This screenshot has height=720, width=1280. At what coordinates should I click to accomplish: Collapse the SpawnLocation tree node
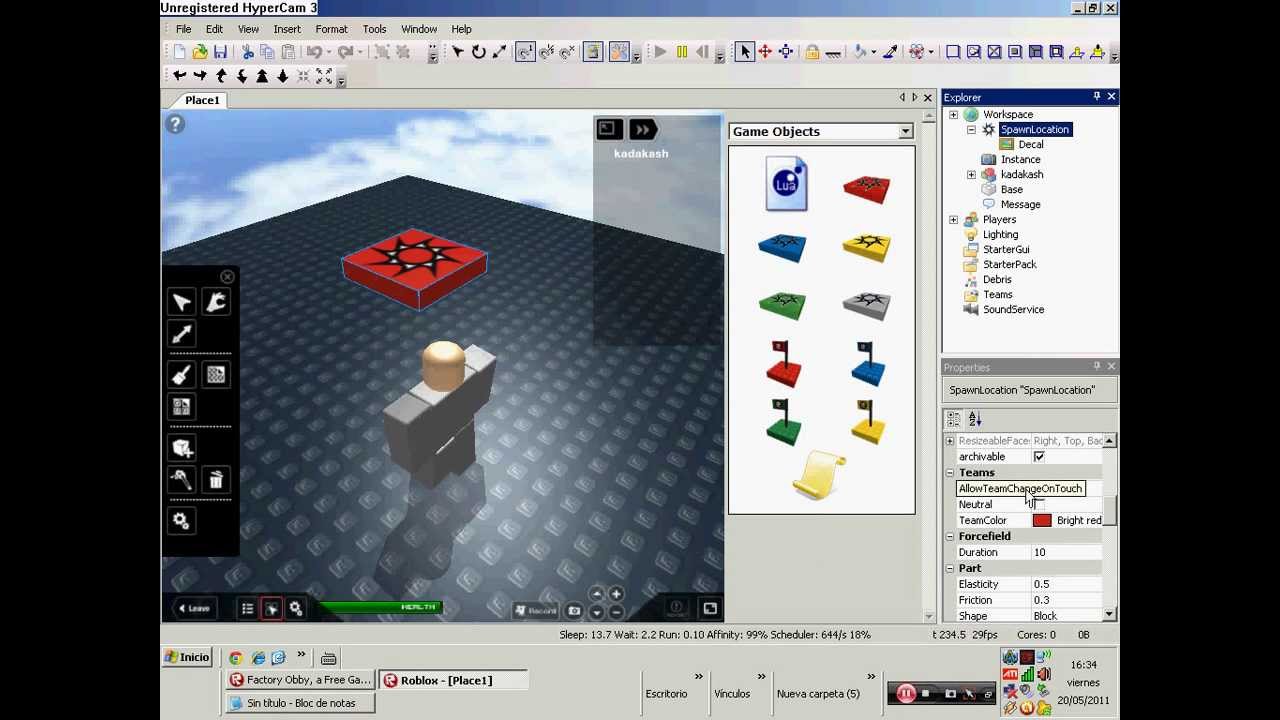point(971,130)
